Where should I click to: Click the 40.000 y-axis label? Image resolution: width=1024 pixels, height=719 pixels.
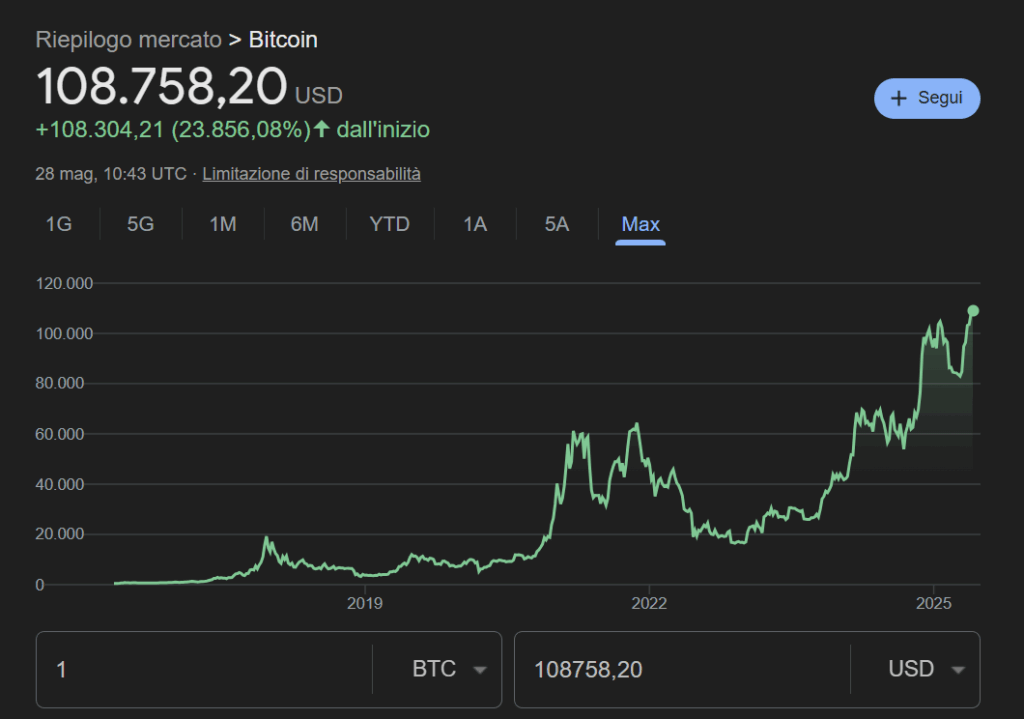click(59, 485)
